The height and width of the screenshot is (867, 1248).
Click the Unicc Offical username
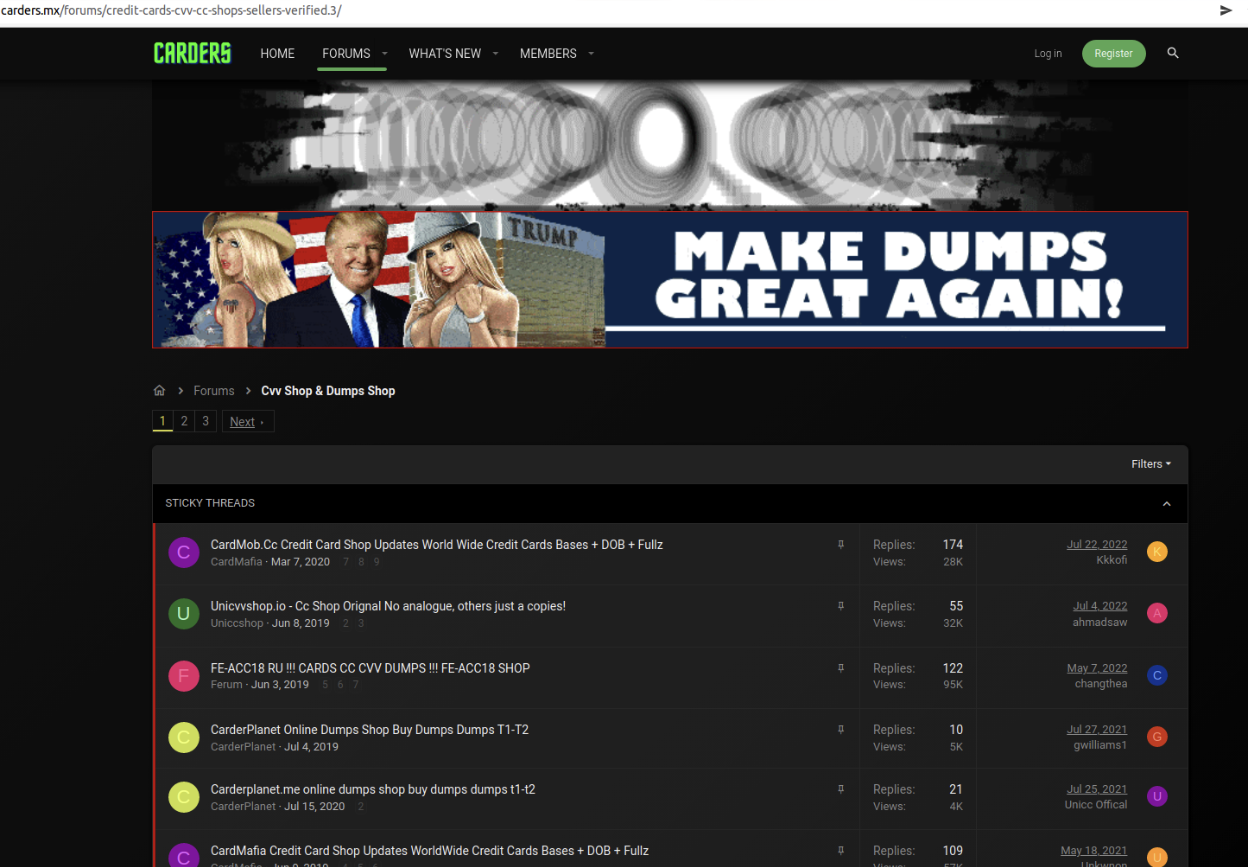point(1096,804)
